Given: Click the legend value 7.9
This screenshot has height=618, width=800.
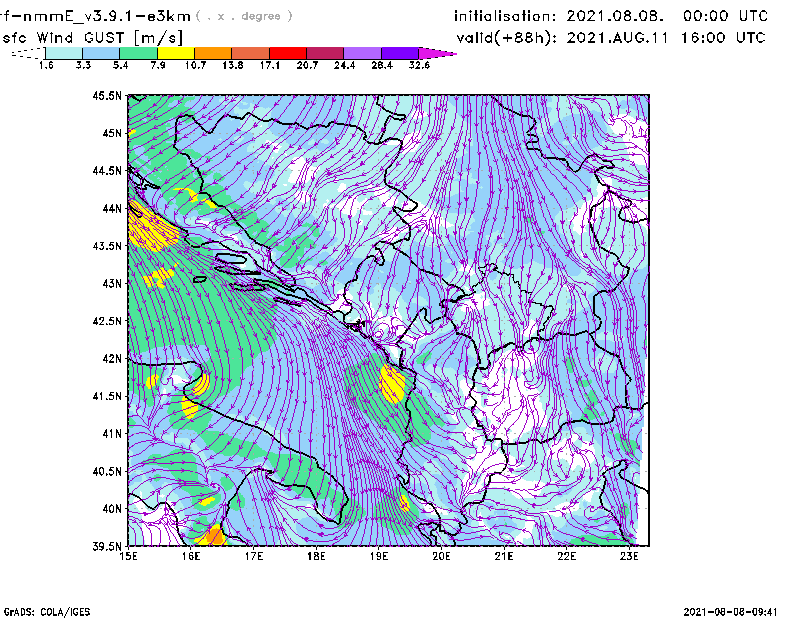Looking at the screenshot, I should pos(158,65).
